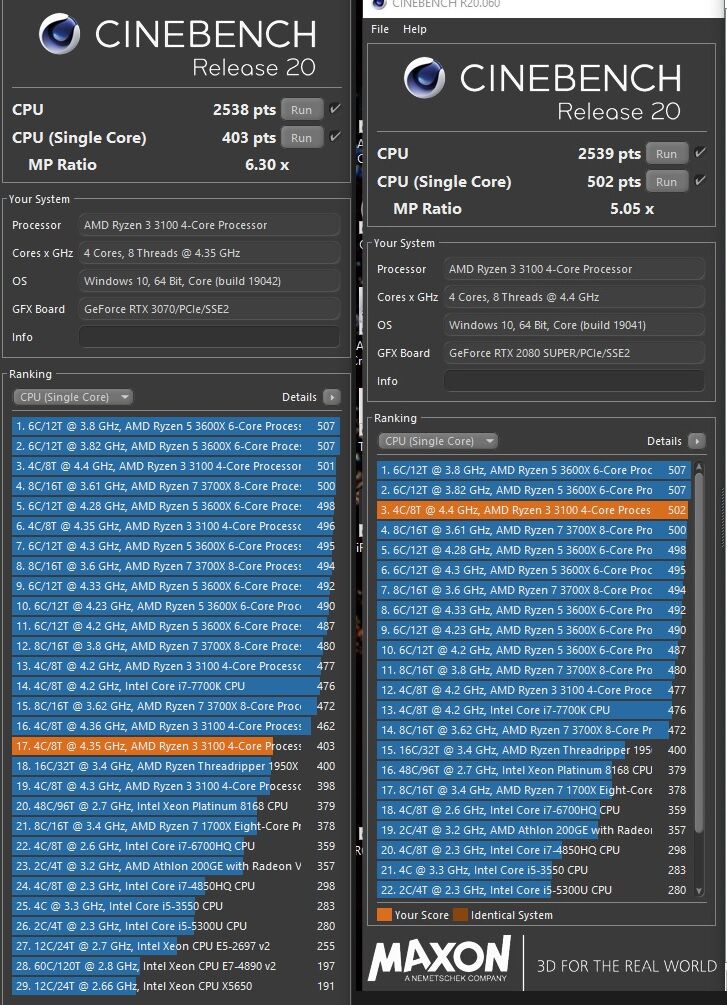Open the ranking type dropdown in left window
This screenshot has width=727, height=1005.
tap(72, 397)
